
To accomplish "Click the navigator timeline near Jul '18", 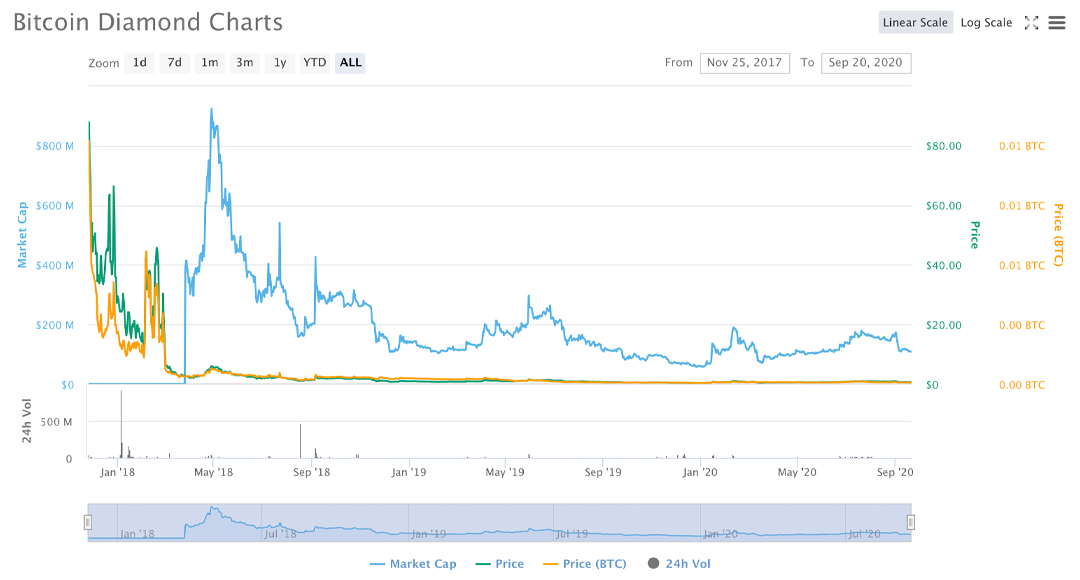I will point(280,533).
